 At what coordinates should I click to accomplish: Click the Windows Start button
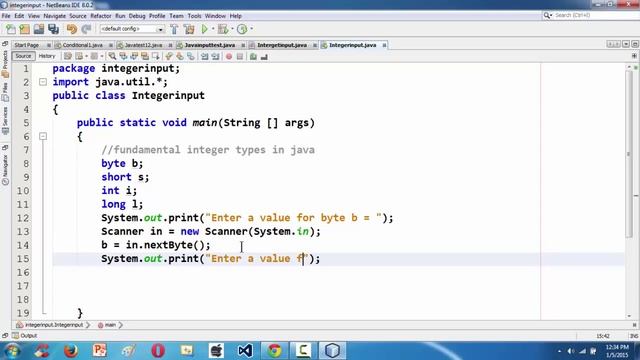point(12,351)
